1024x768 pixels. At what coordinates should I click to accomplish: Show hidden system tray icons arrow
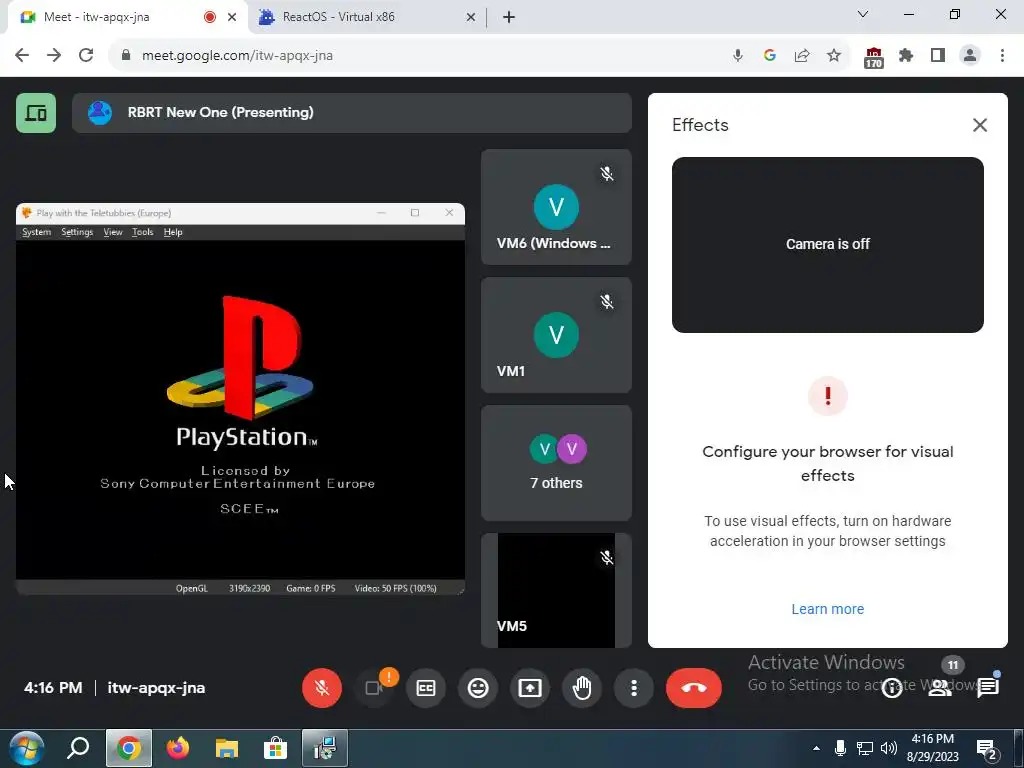pos(816,748)
